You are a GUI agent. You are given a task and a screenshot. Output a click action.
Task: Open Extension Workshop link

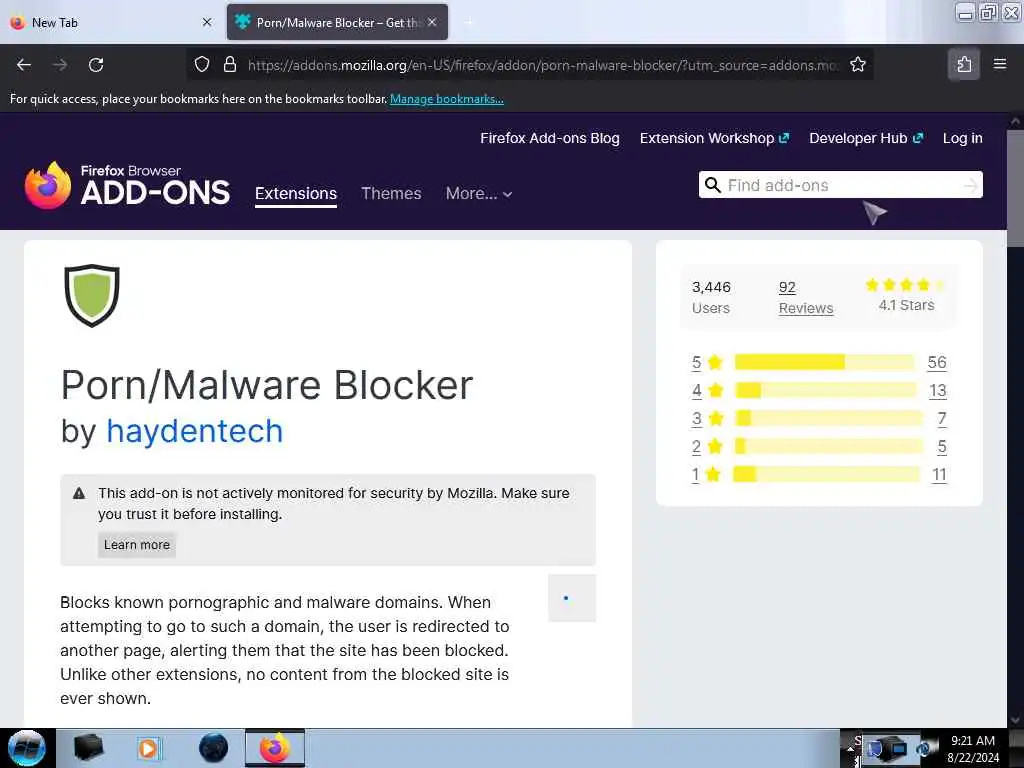pos(714,138)
